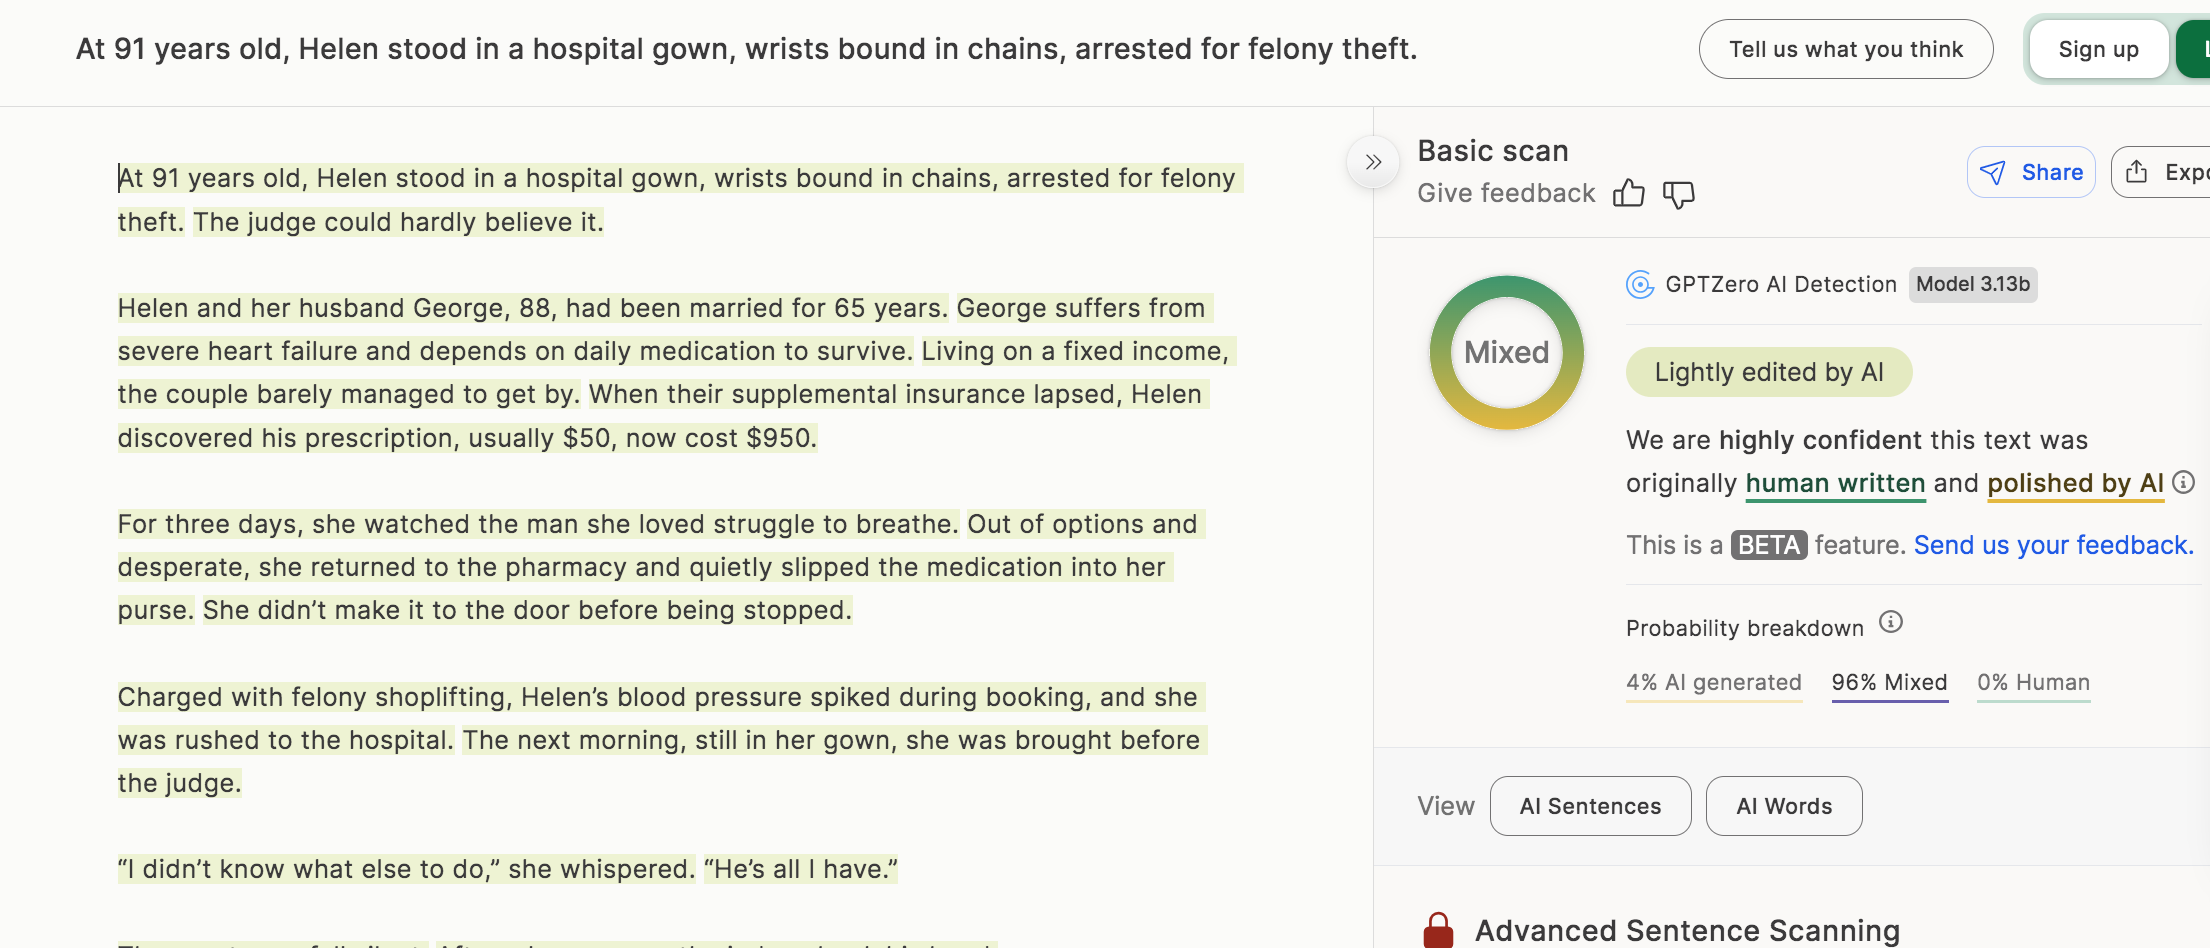Select the 96% Mixed breakdown
Image resolution: width=2210 pixels, height=948 pixels.
1889,683
